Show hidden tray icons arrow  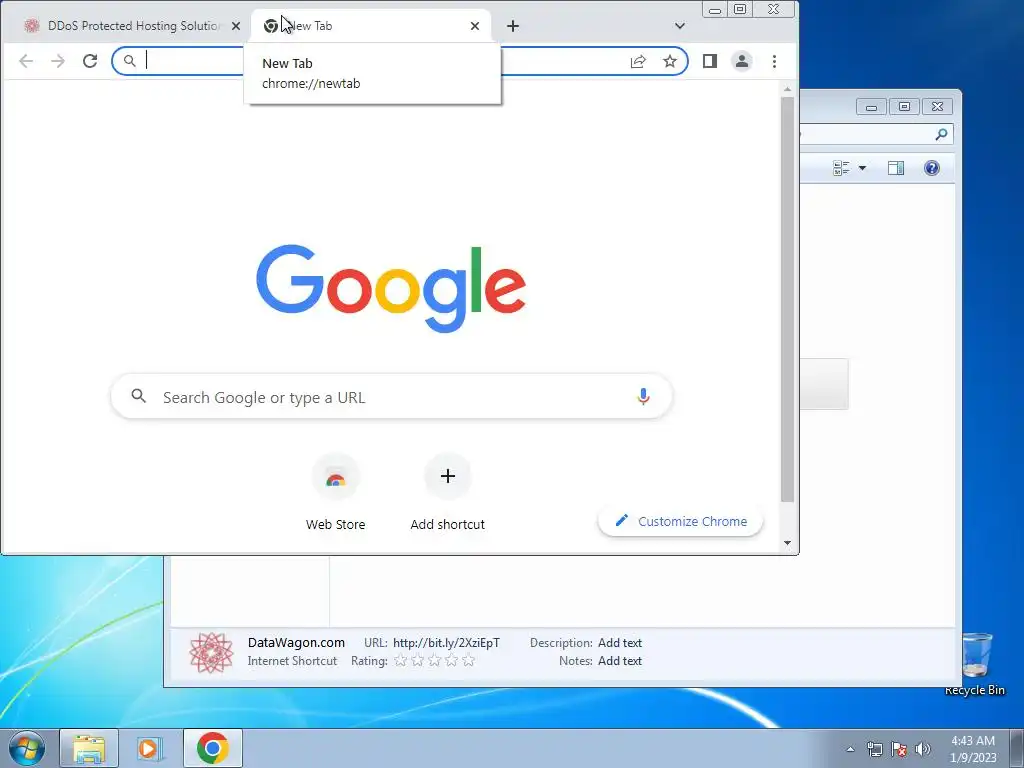tap(850, 749)
